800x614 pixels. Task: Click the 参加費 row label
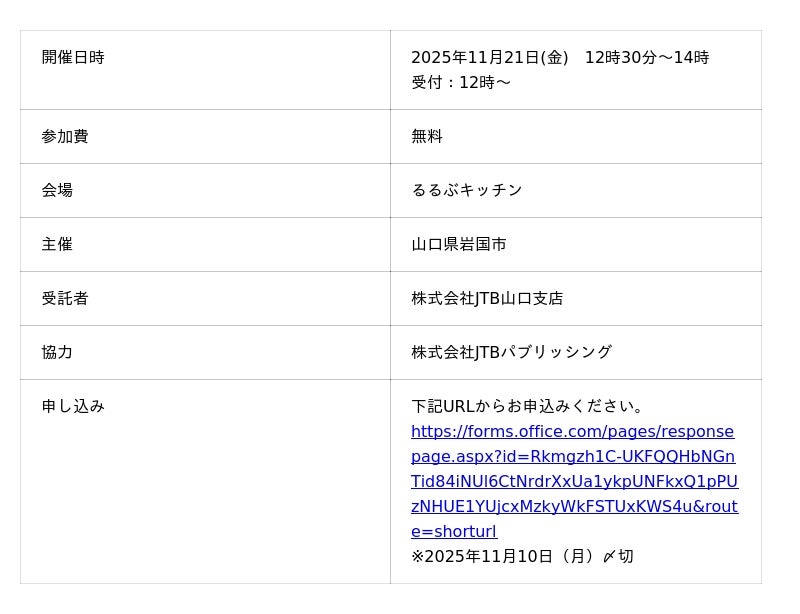coord(65,136)
